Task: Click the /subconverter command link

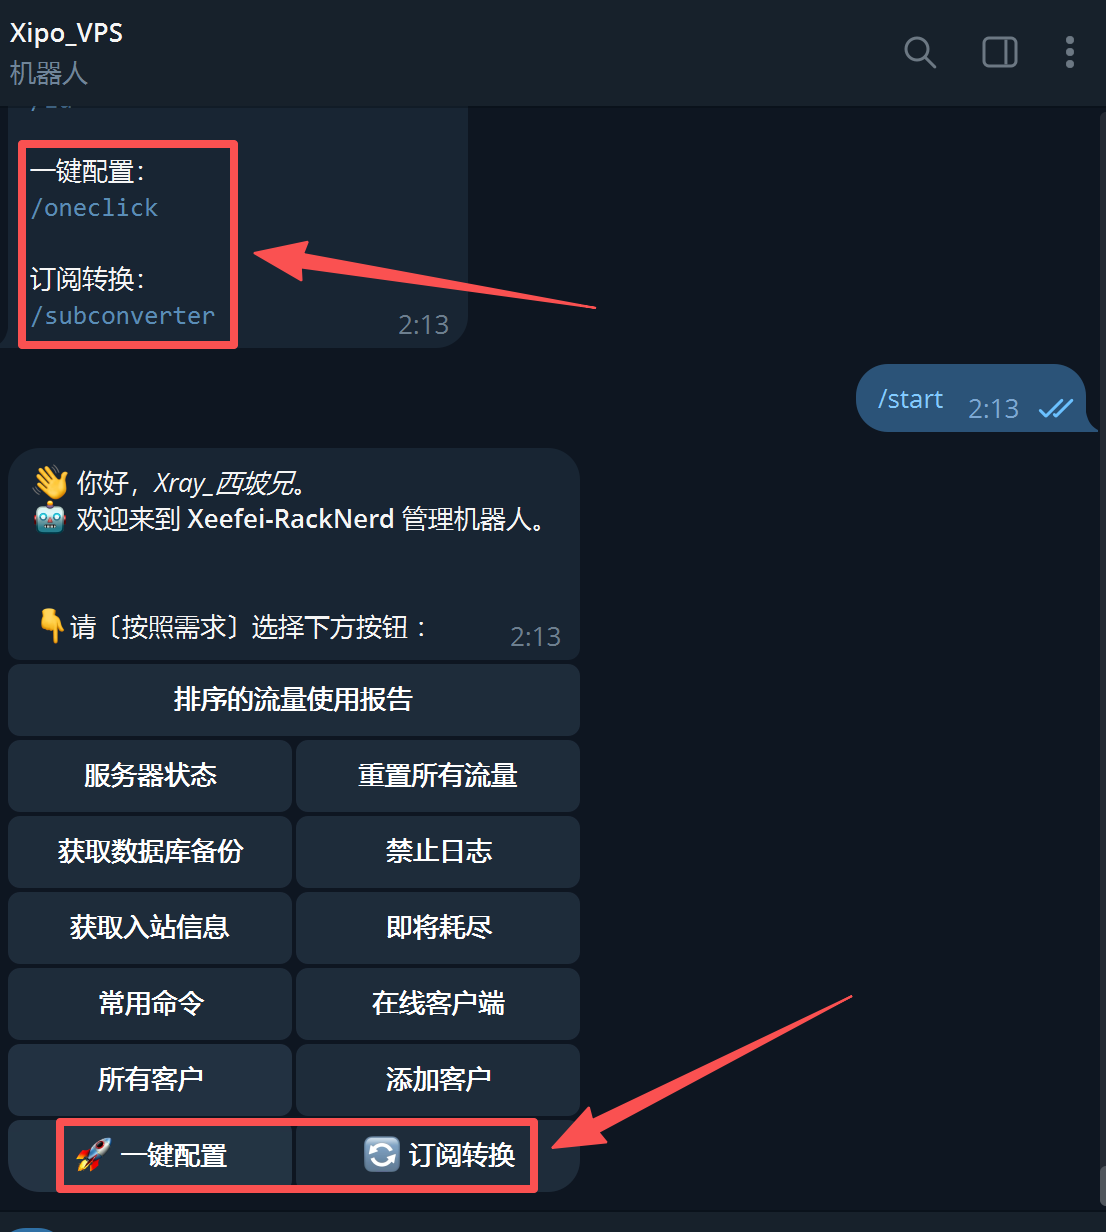Action: [x=123, y=316]
